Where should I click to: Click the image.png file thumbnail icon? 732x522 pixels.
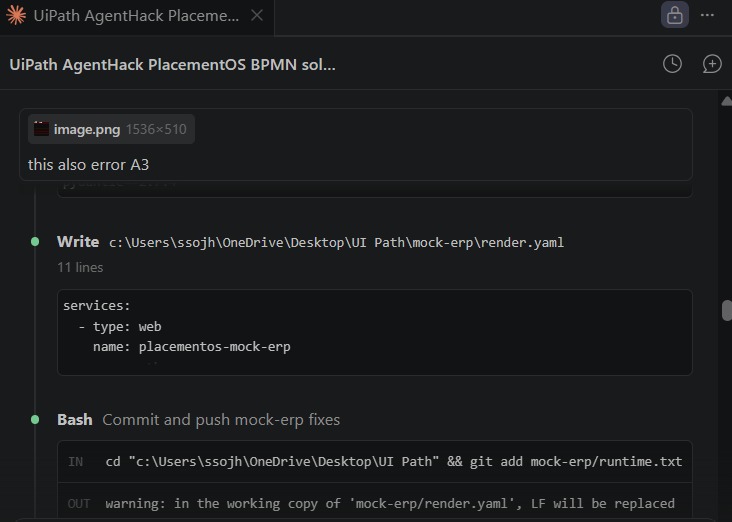(41, 129)
